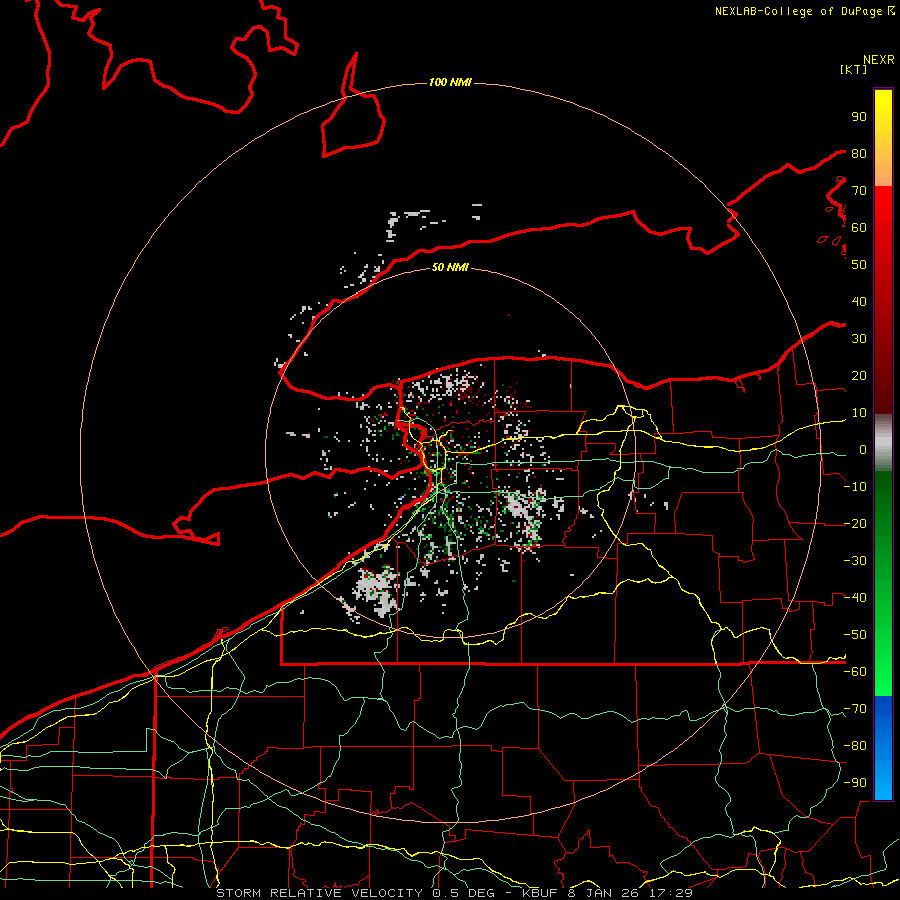
Task: Click STORM RELATIVE VELOCITY product caption
Action: pyautogui.click(x=319, y=893)
